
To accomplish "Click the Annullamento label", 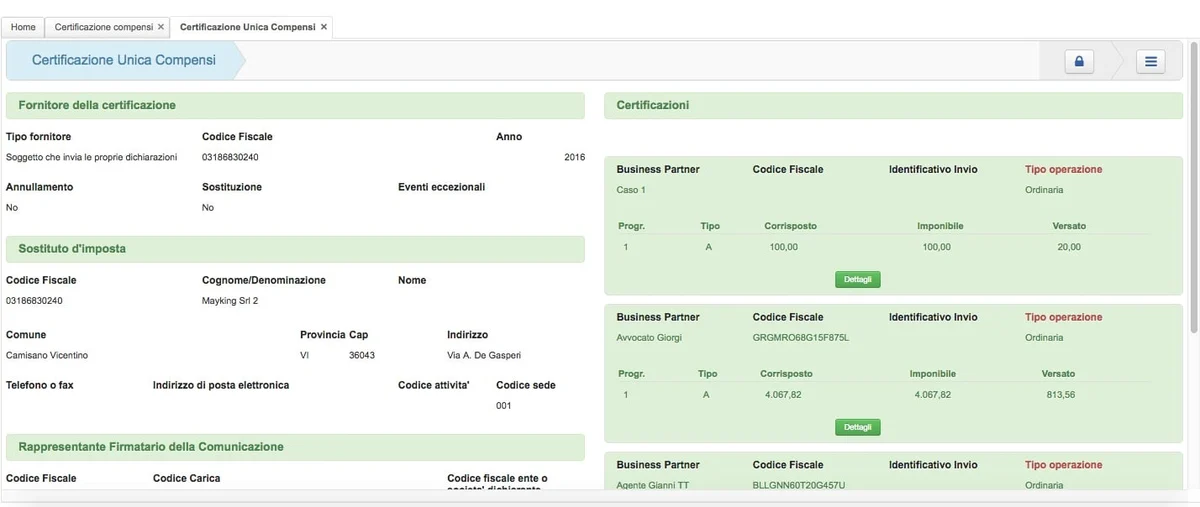I will click(x=39, y=187).
